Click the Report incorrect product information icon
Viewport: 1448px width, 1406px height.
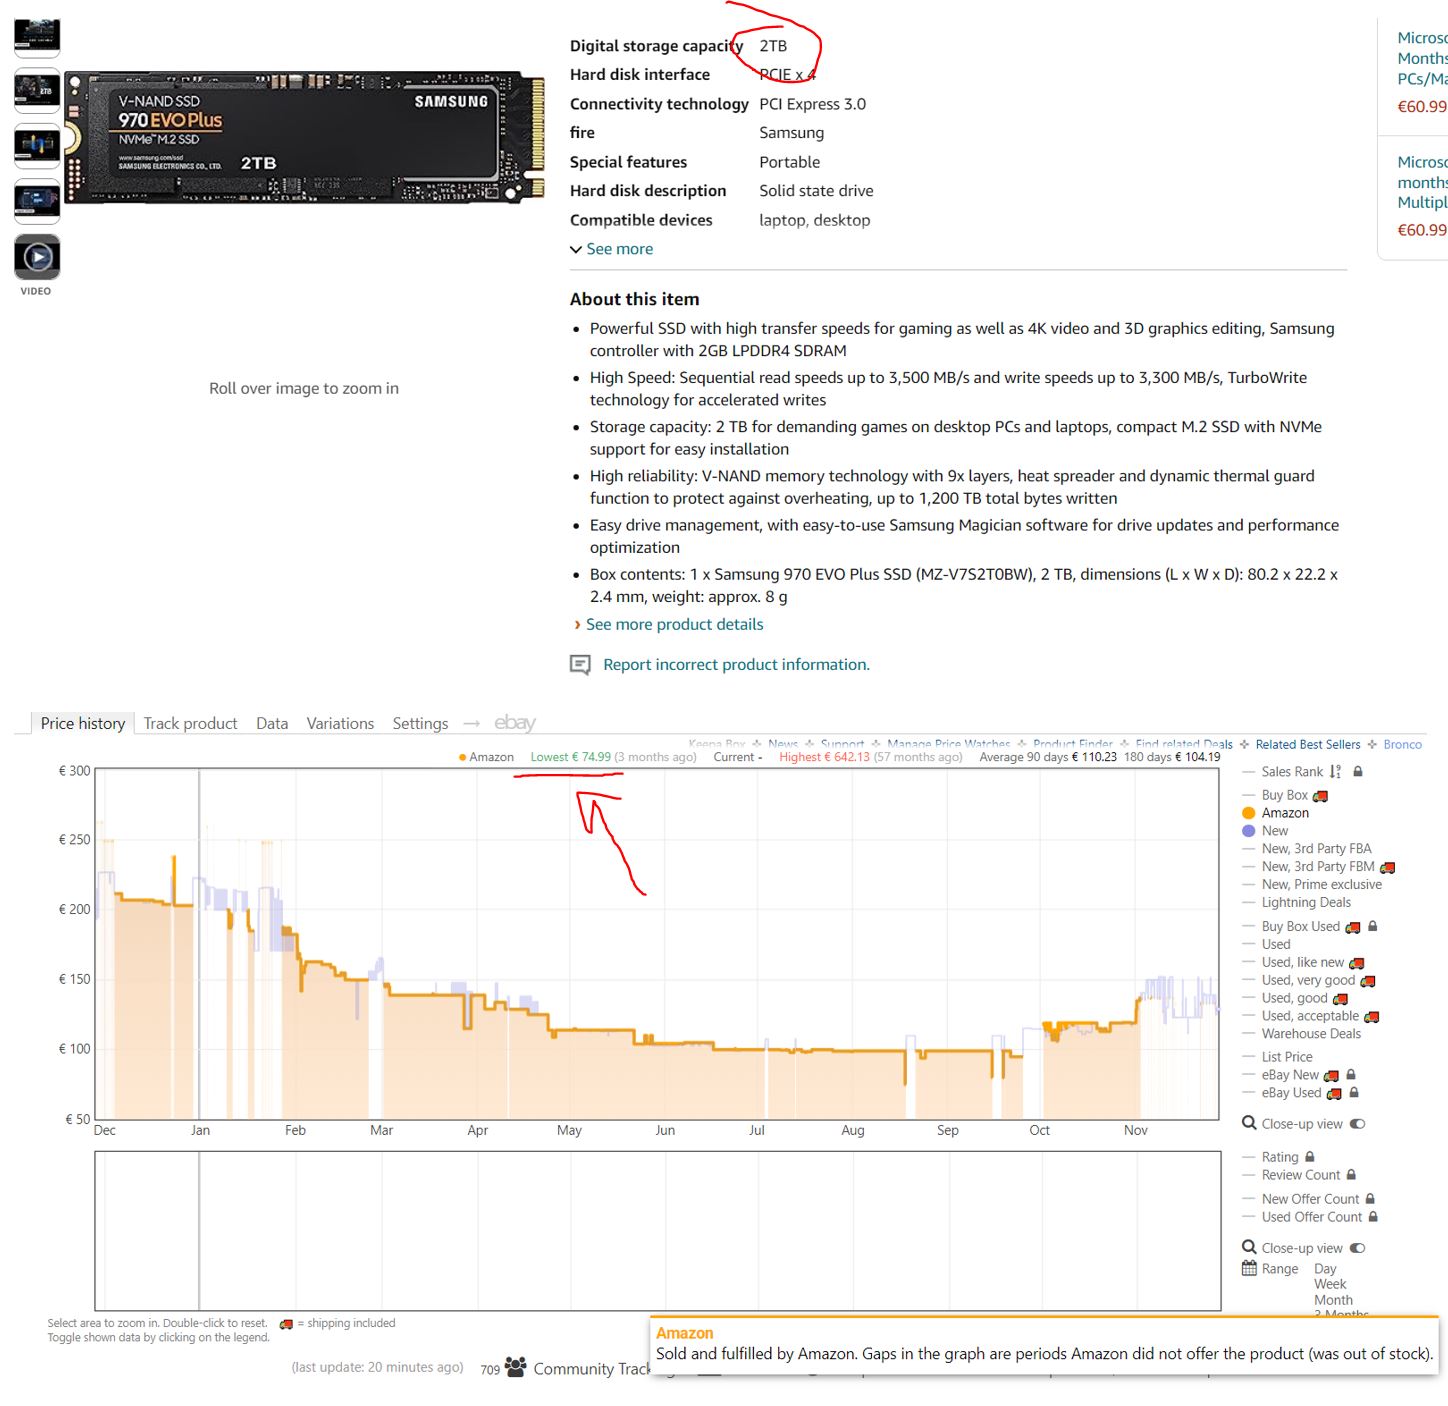coord(580,665)
